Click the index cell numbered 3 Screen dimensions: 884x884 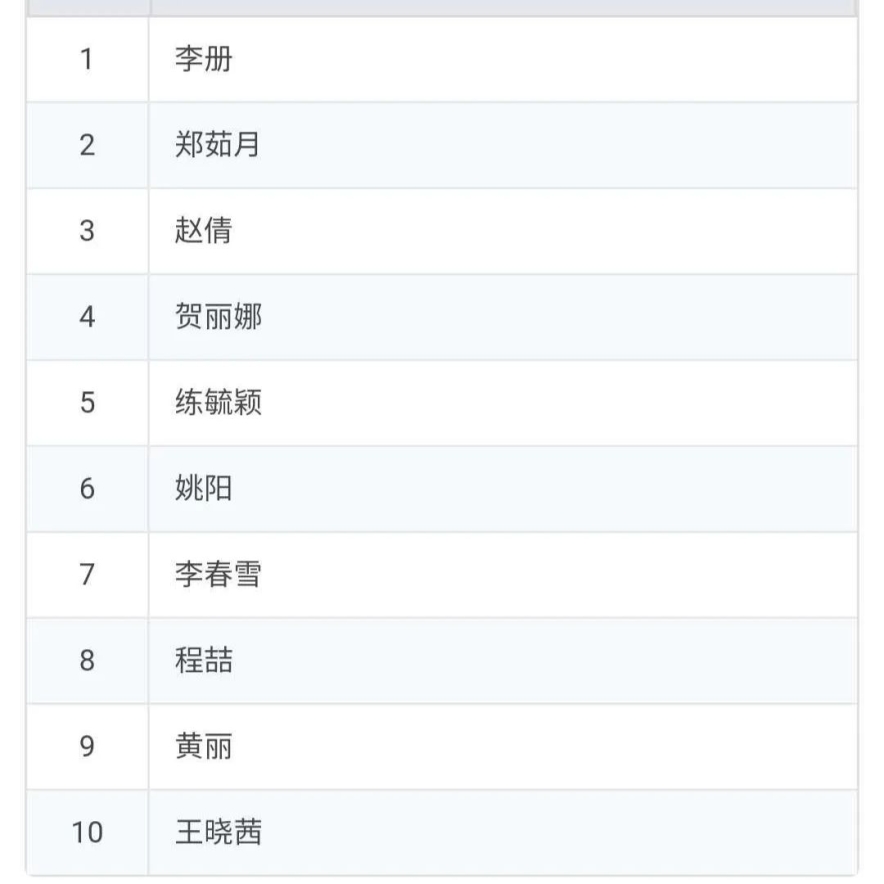tap(87, 231)
